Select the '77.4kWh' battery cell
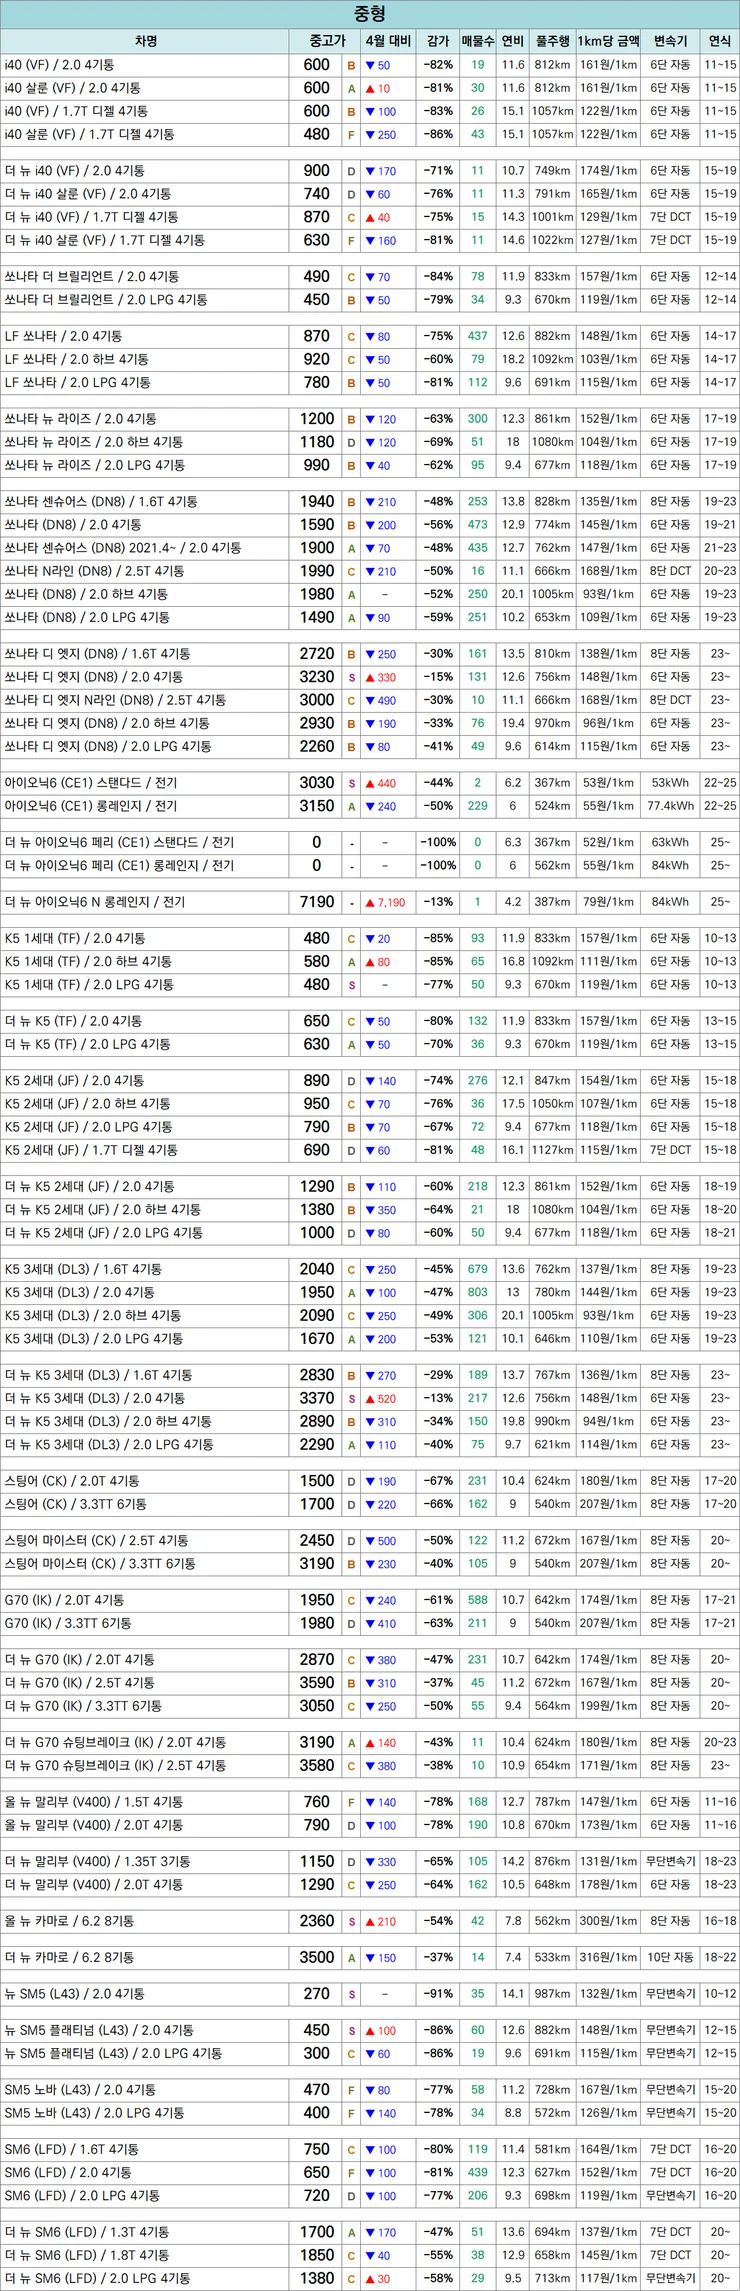Viewport: 740px width, 2291px height. (x=670, y=806)
